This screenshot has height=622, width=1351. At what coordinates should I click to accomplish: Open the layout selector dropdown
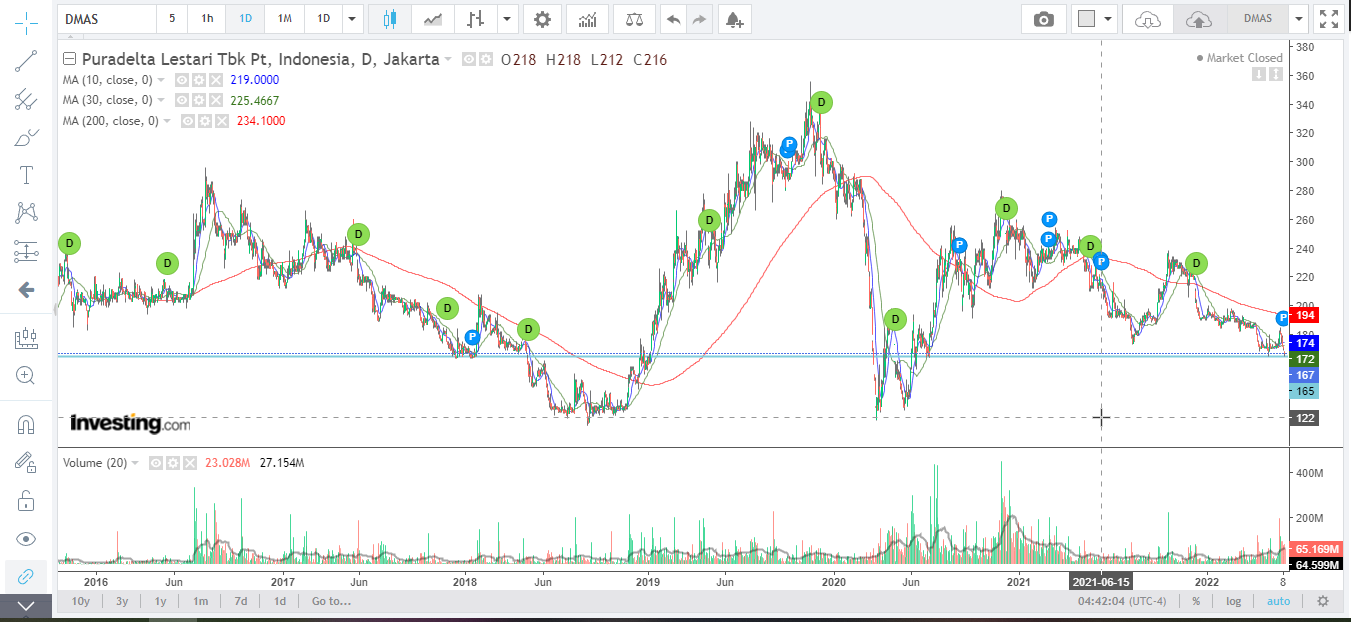click(1096, 18)
